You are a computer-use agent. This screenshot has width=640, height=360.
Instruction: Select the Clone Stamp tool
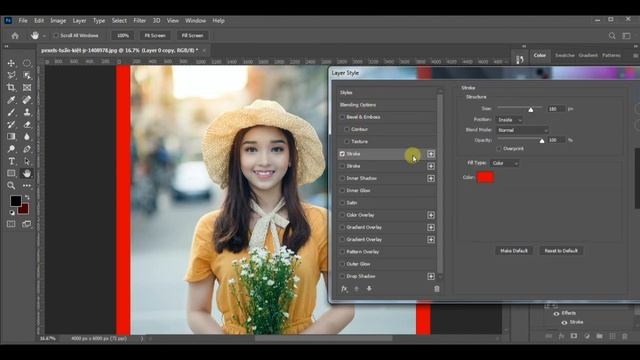click(27, 112)
